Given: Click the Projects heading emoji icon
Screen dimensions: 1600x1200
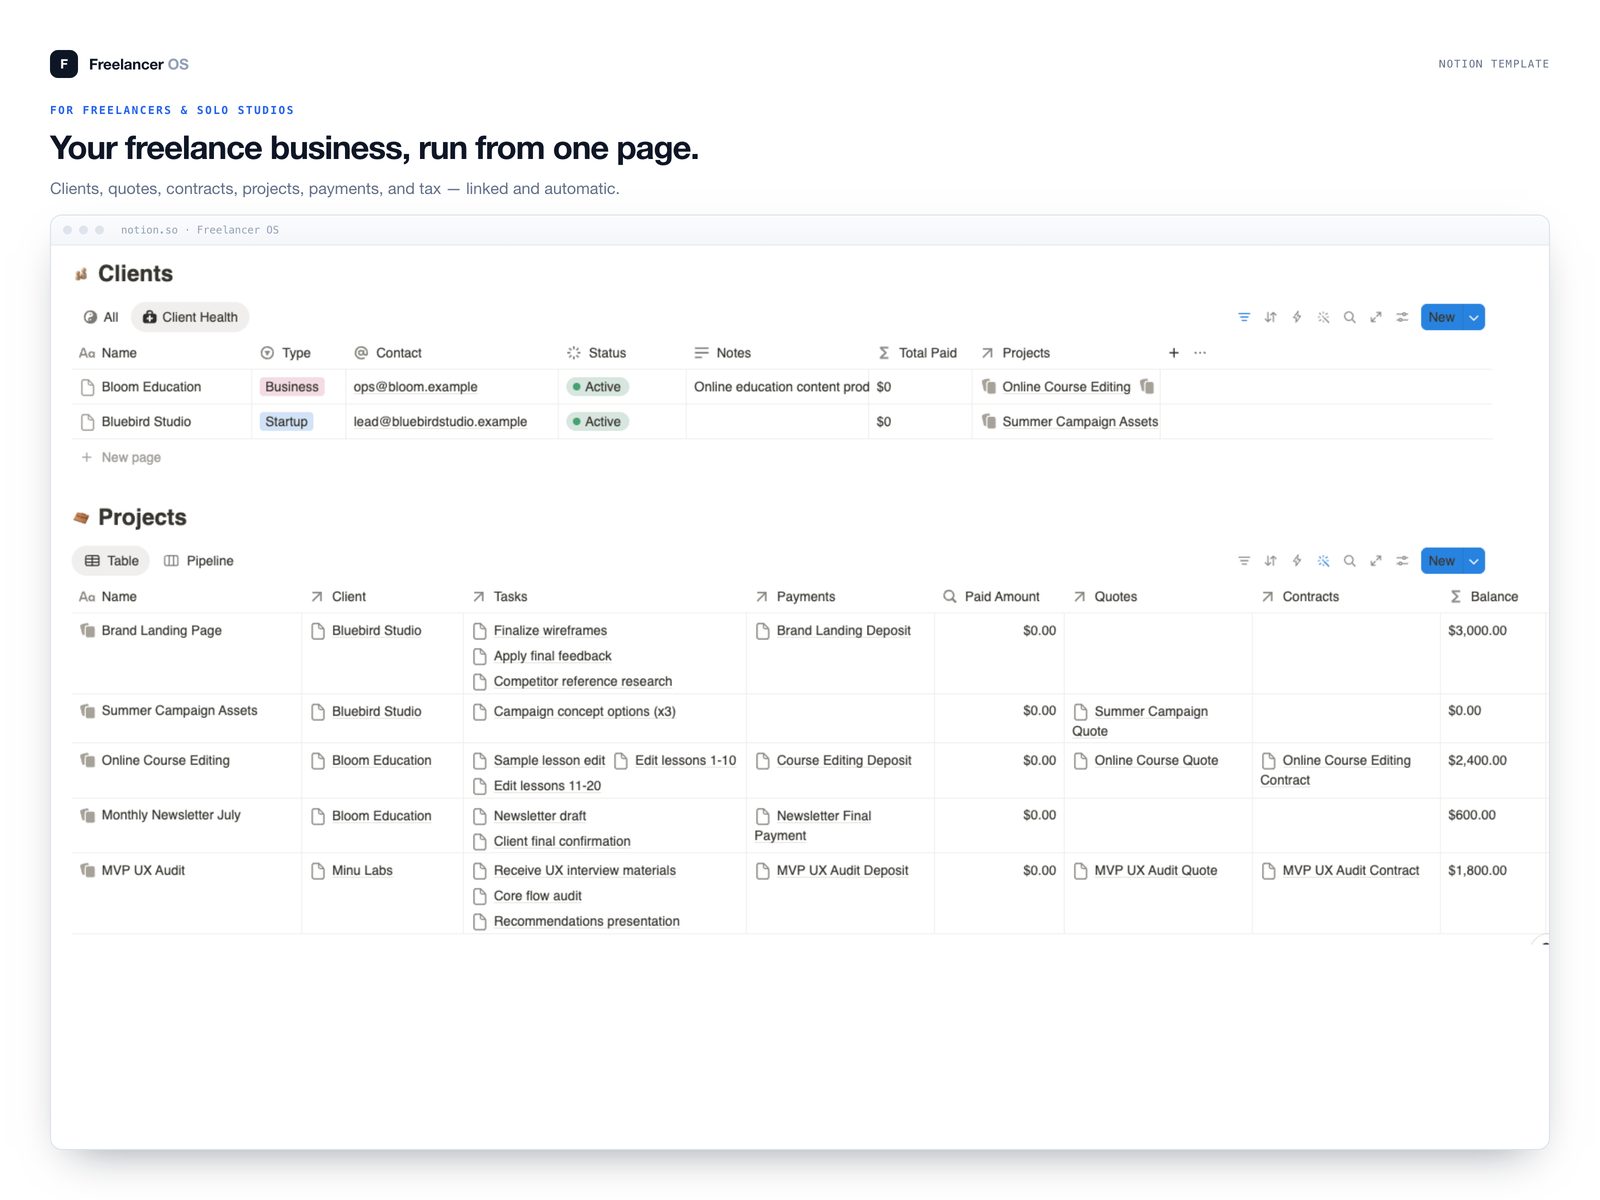Looking at the screenshot, I should tap(81, 518).
